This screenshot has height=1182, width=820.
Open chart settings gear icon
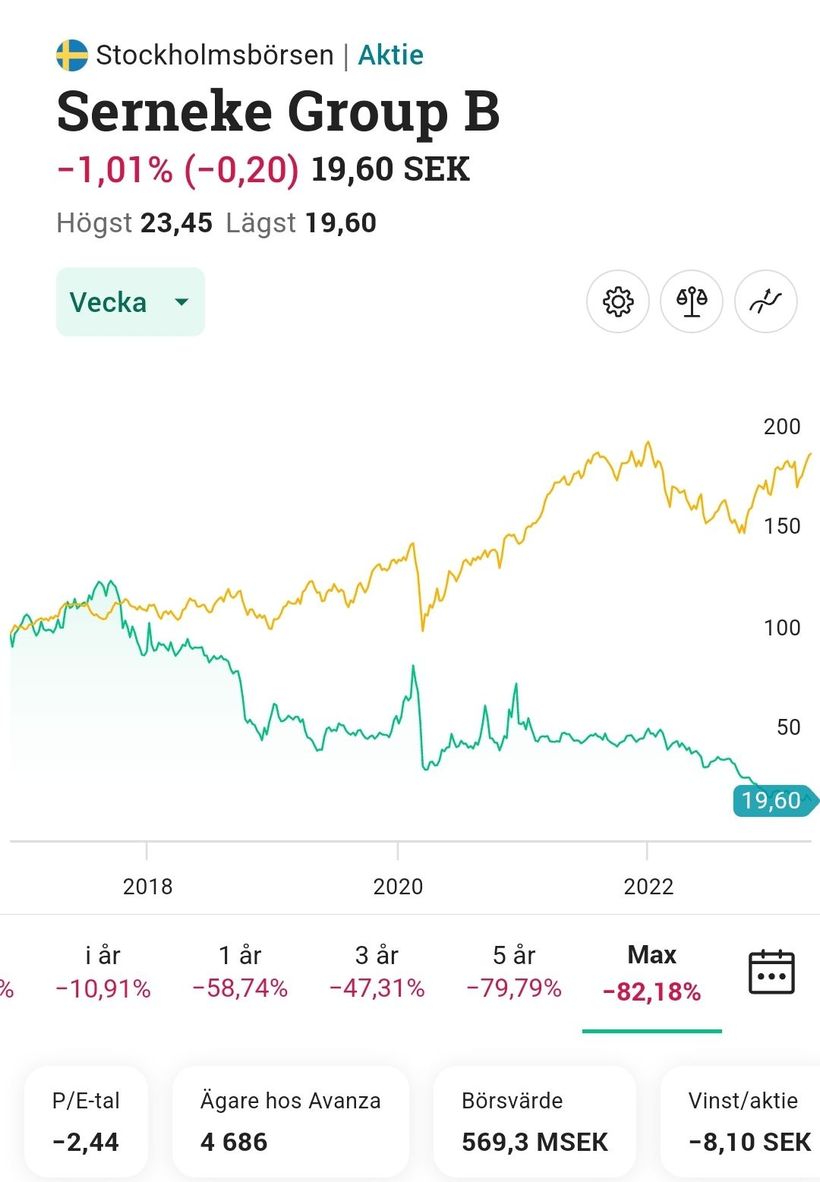pyautogui.click(x=618, y=302)
